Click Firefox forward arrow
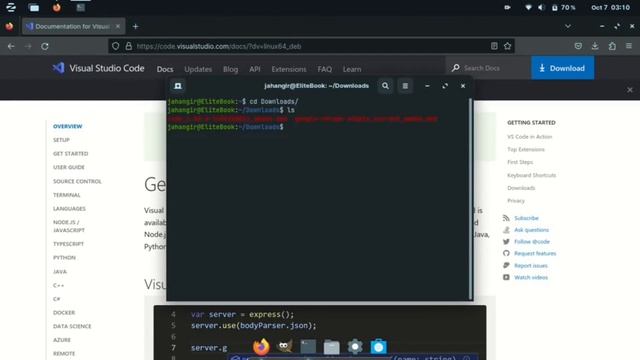The image size is (640, 360). pos(28,46)
